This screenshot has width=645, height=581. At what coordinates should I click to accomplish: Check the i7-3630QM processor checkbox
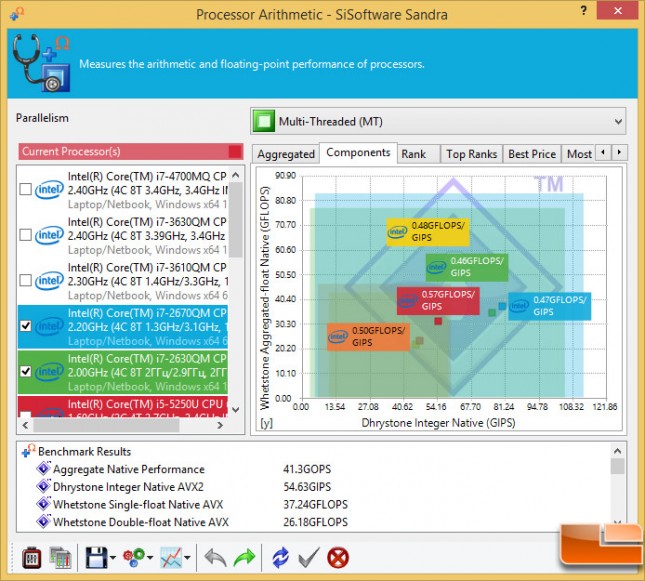26,235
